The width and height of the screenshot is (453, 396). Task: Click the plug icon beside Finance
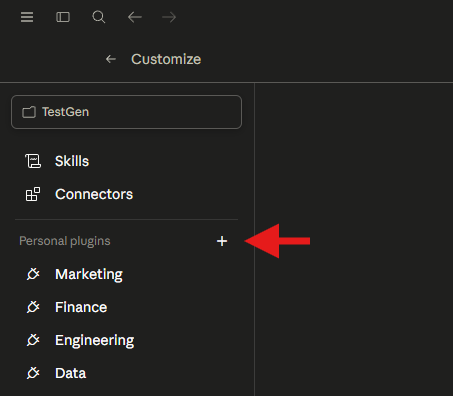pos(33,307)
